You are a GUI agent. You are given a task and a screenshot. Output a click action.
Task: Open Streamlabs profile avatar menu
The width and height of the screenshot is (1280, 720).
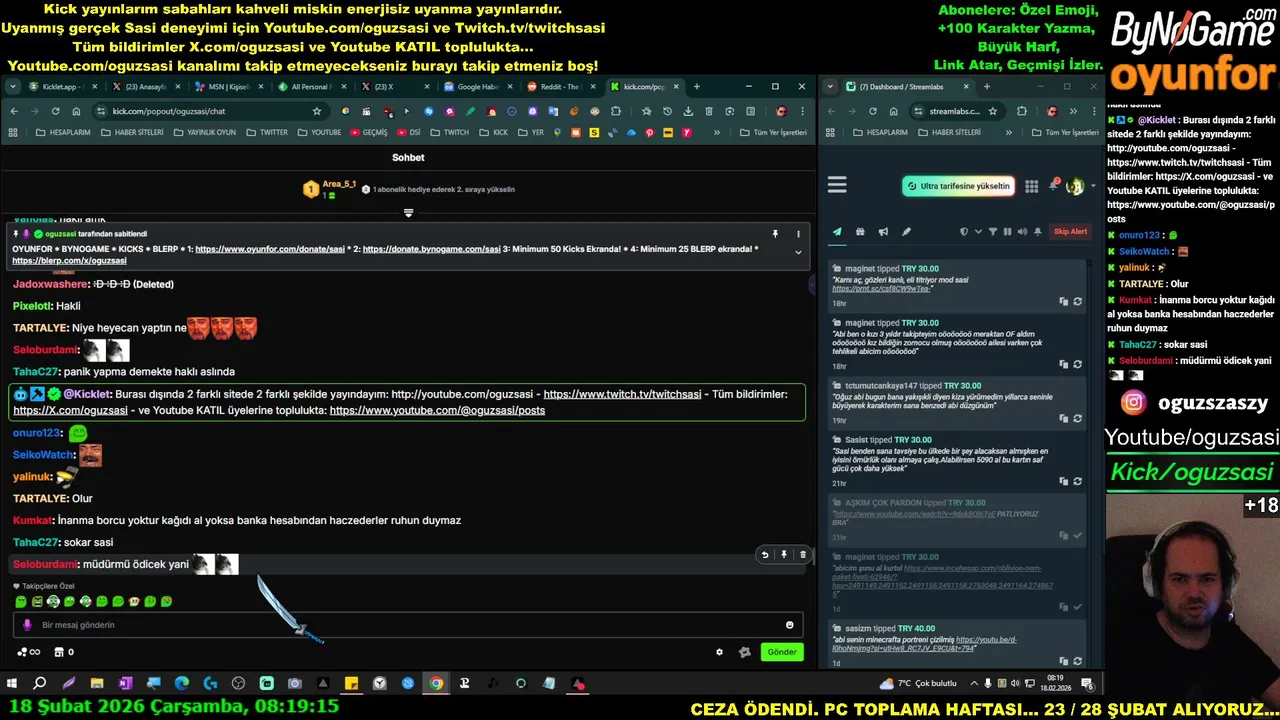tap(1075, 186)
